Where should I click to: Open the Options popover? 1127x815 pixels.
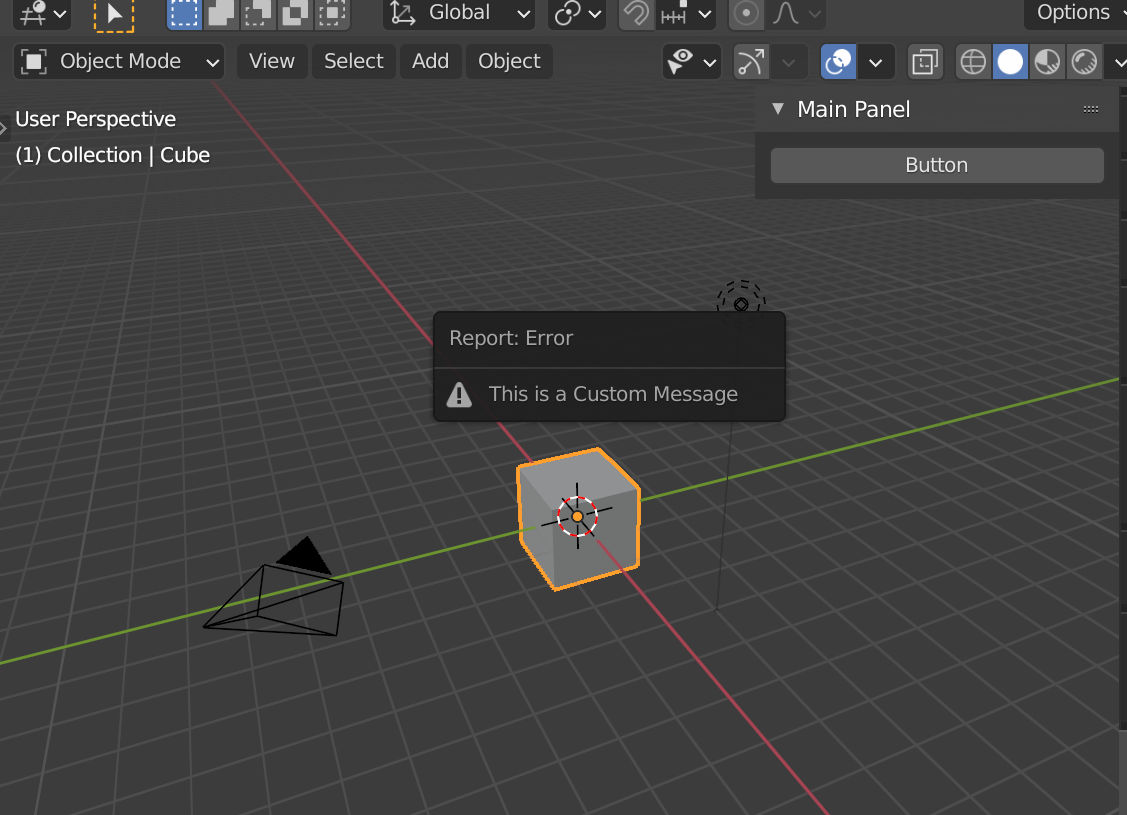[1074, 13]
